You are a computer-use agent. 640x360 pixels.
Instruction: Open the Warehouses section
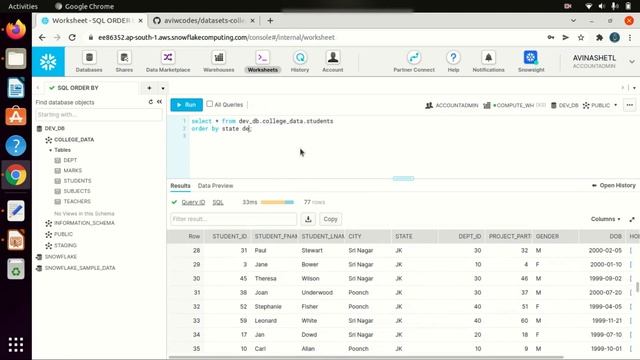click(219, 62)
